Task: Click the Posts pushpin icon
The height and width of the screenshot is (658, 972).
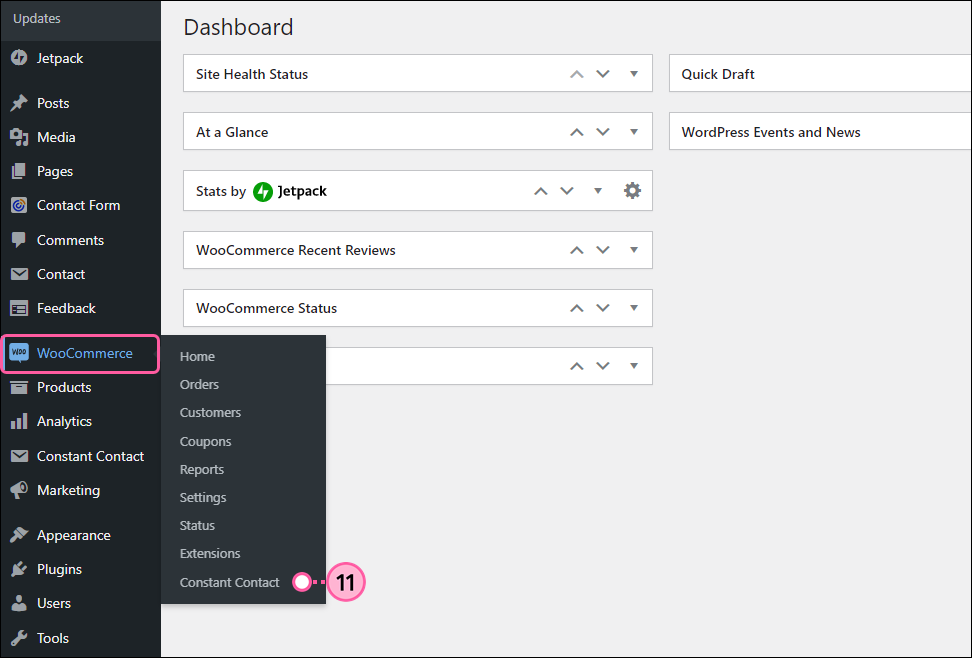Action: [19, 103]
